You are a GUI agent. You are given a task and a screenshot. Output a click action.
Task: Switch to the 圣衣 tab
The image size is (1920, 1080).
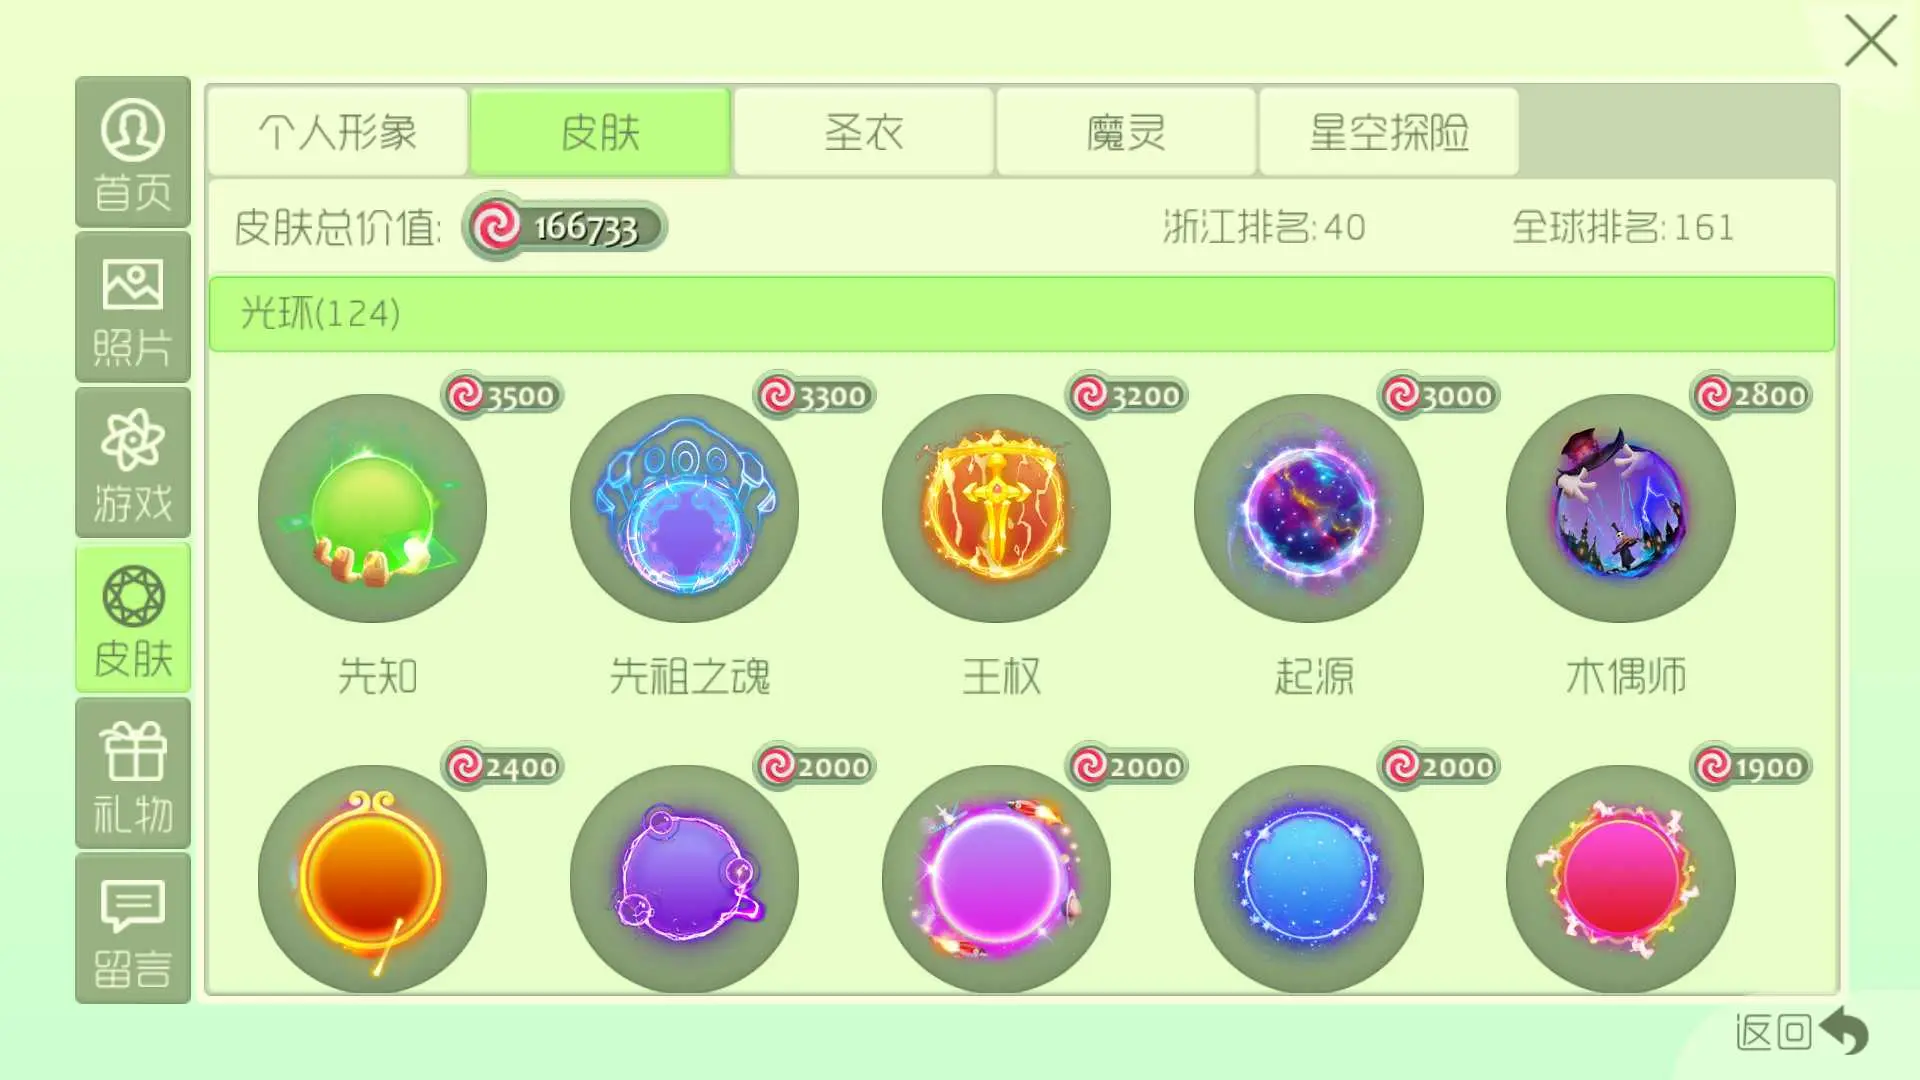point(864,131)
